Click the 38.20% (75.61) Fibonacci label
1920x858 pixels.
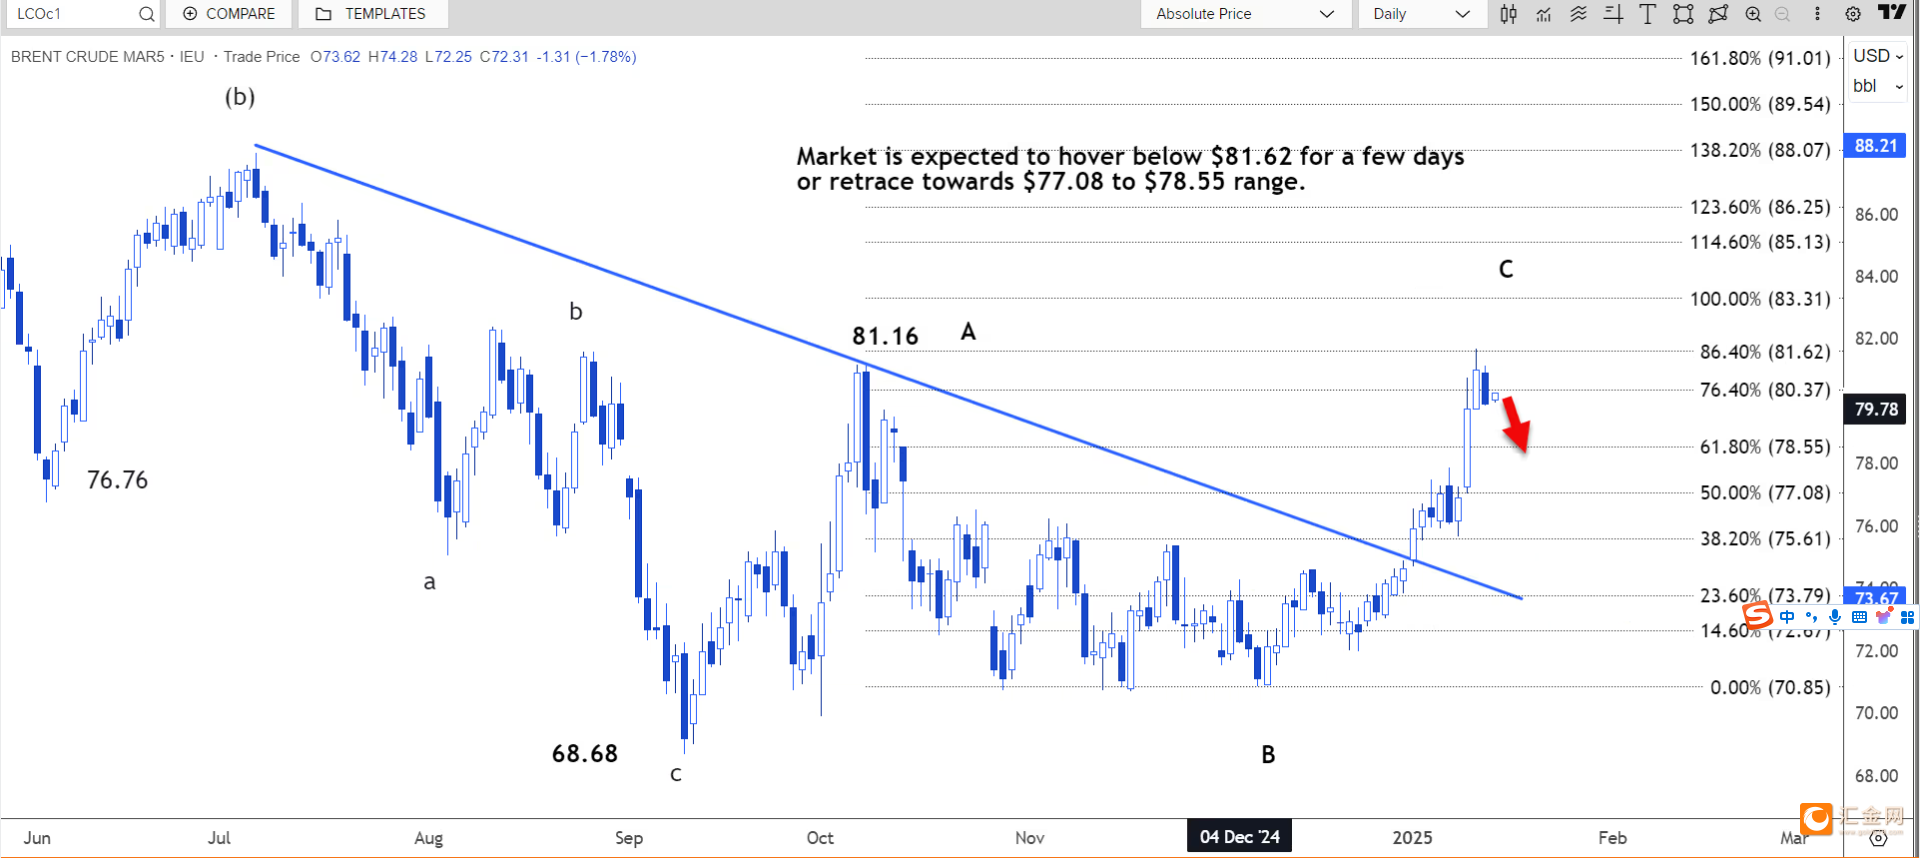1765,539
